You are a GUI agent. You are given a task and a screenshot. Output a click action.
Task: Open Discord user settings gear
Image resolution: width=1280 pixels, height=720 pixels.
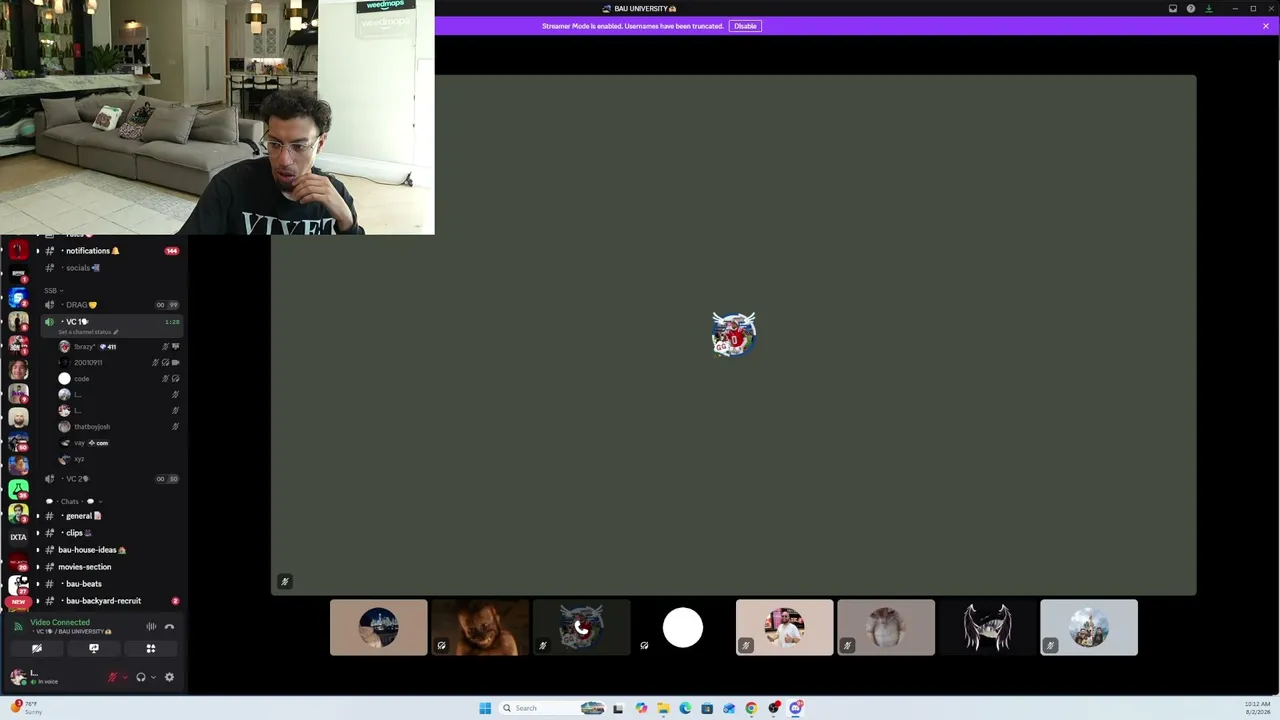[x=169, y=677]
